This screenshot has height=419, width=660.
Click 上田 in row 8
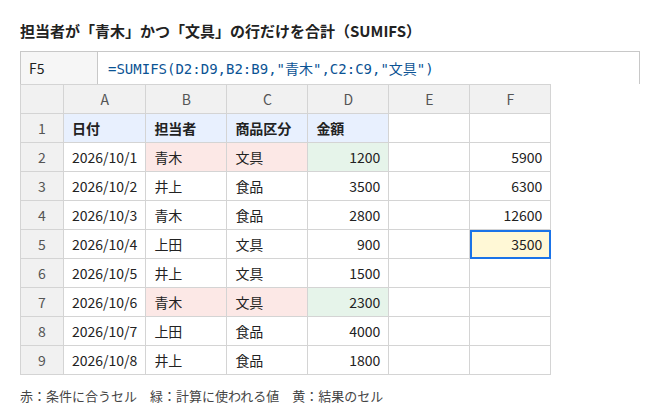coord(186,332)
